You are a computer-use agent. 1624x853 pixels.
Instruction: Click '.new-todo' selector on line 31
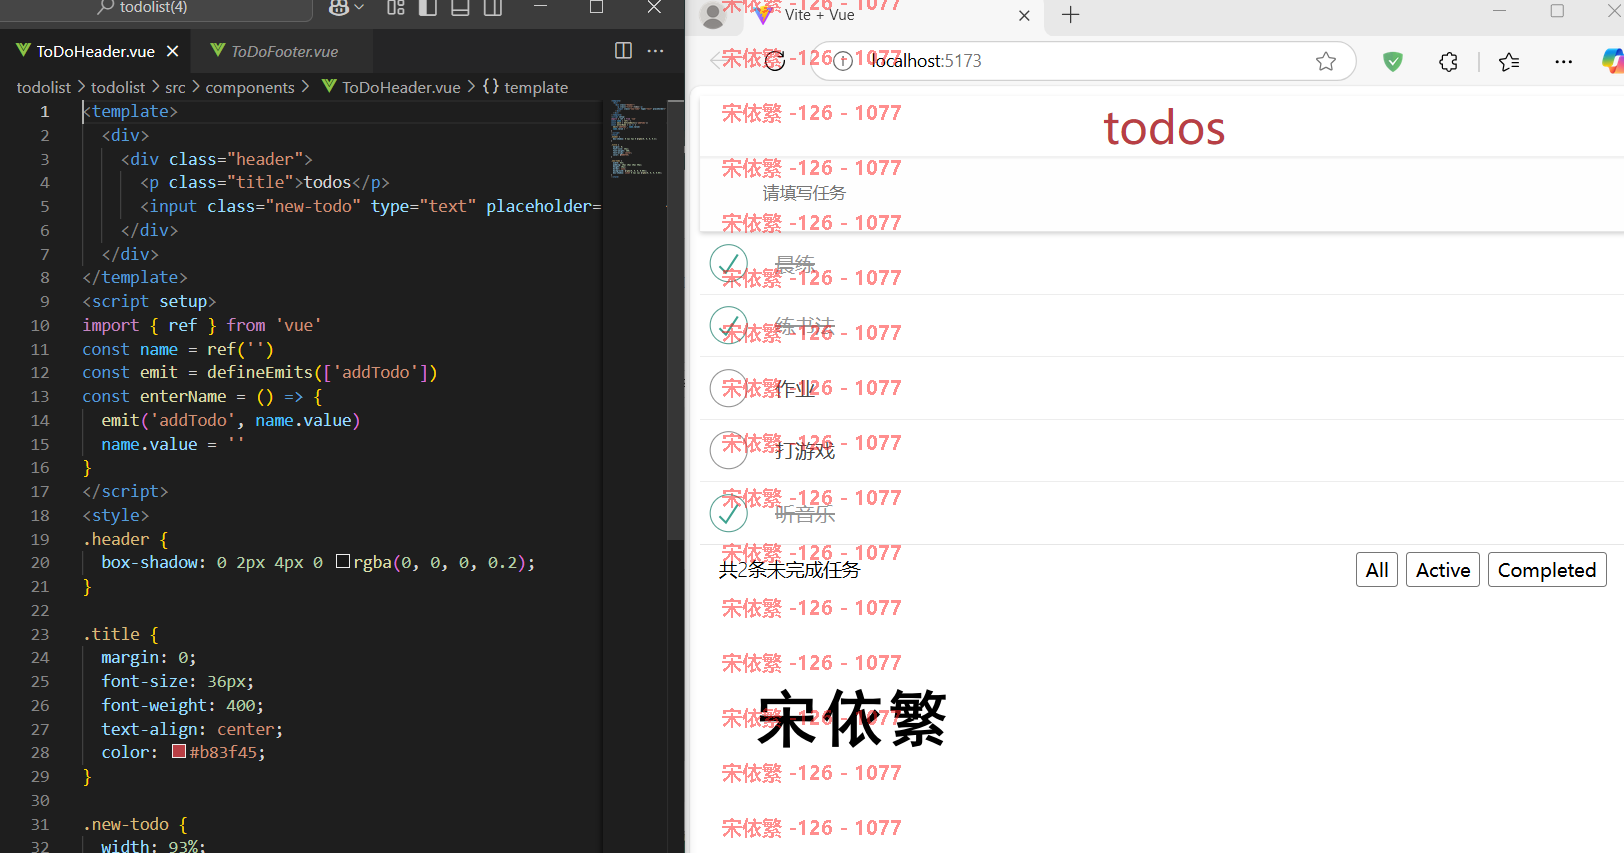pyautogui.click(x=126, y=824)
